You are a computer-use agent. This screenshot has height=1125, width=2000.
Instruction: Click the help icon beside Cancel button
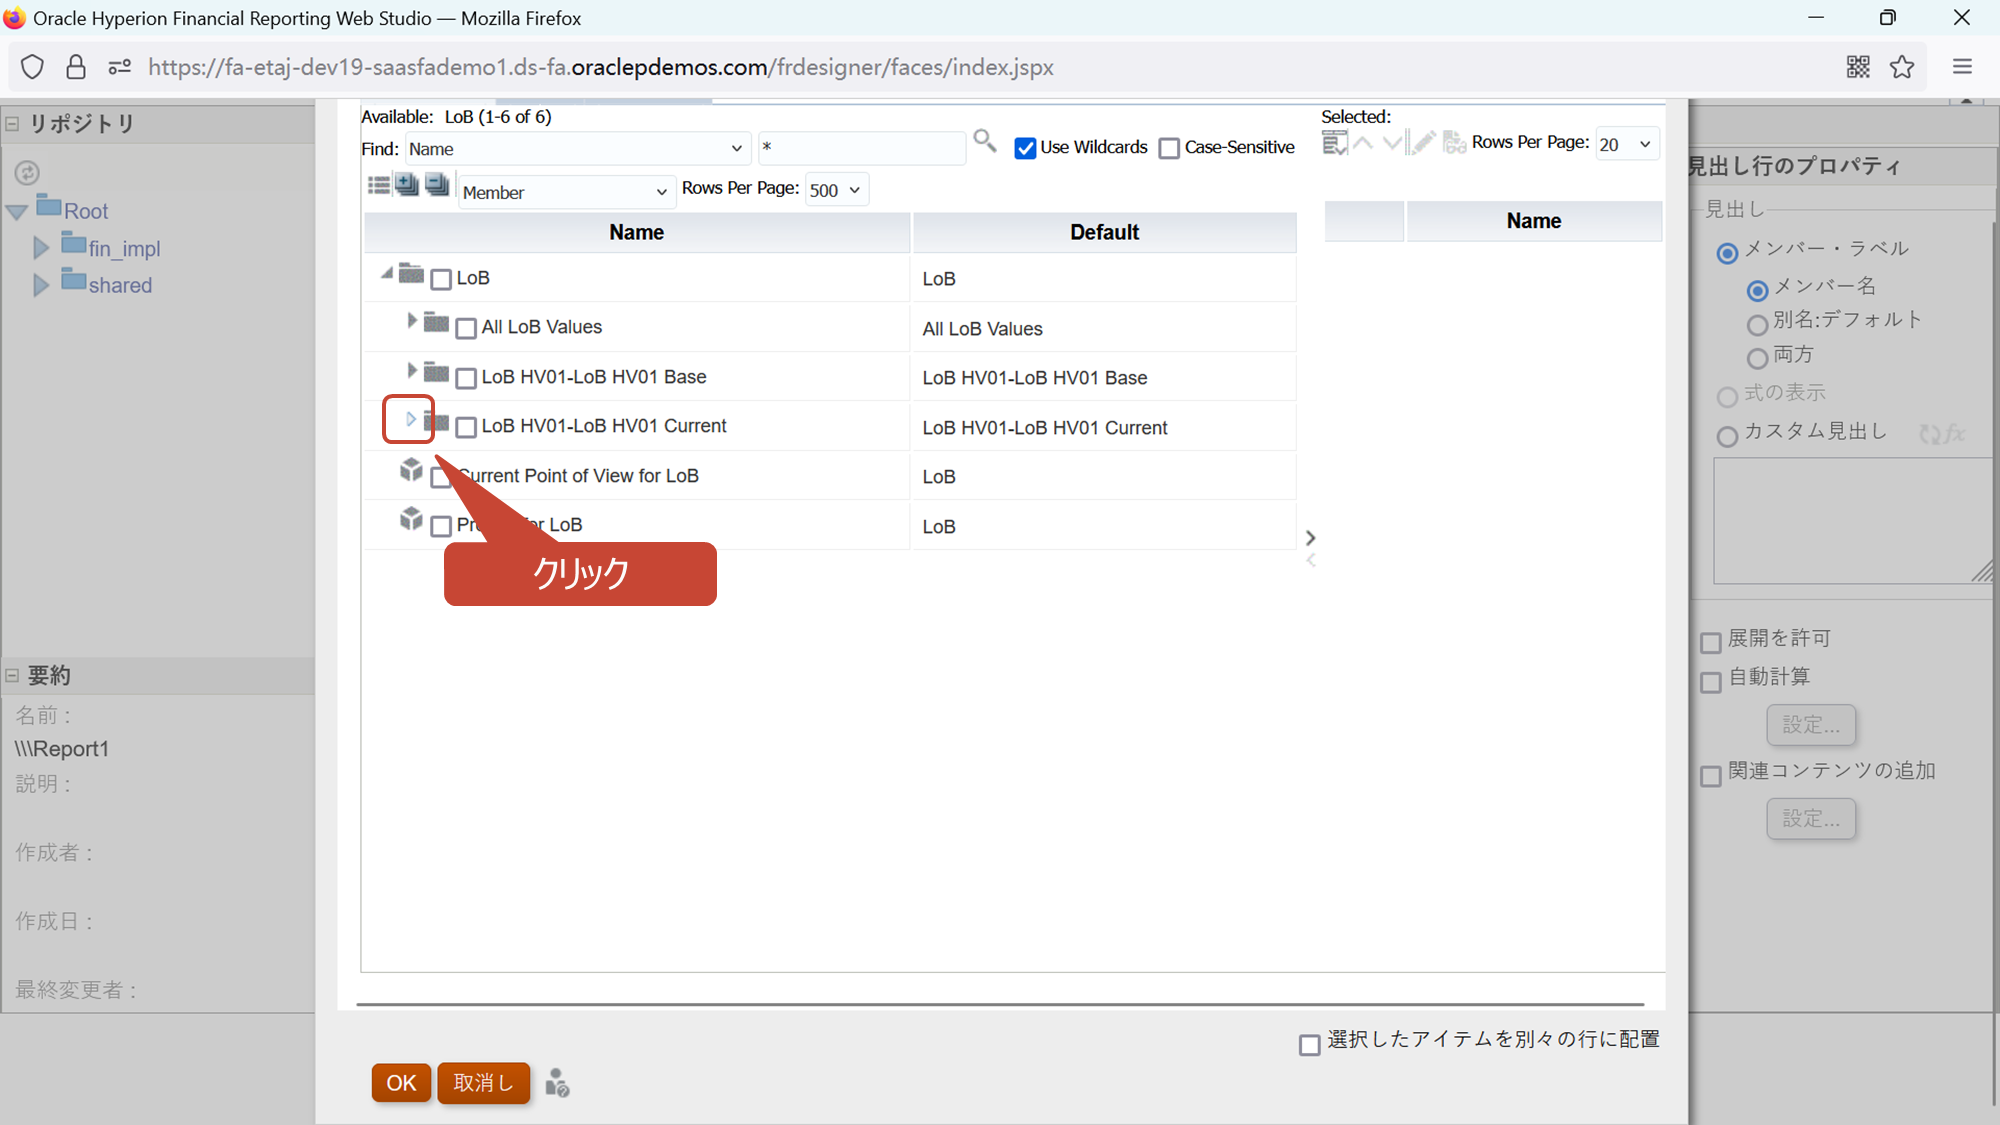click(x=557, y=1083)
